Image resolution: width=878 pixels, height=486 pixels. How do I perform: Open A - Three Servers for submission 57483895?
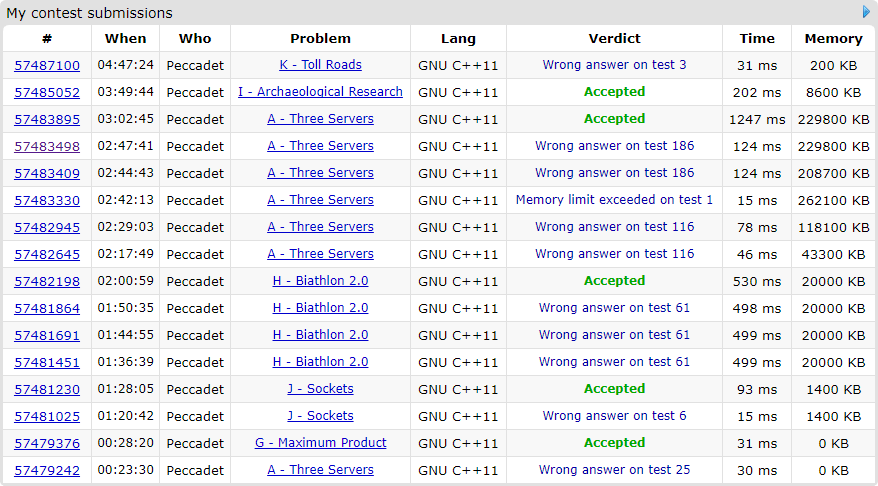320,119
